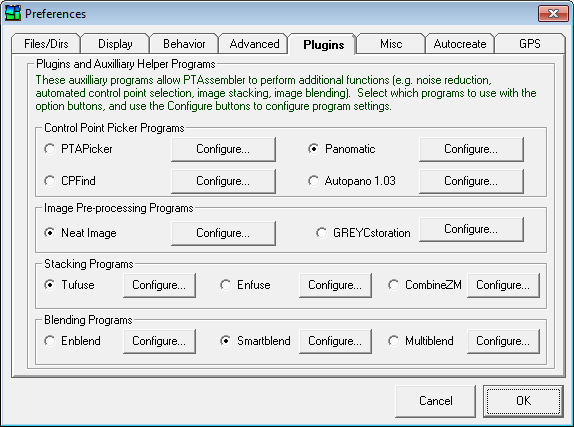The image size is (574, 427).
Task: Open the GPS tab
Action: (x=530, y=44)
